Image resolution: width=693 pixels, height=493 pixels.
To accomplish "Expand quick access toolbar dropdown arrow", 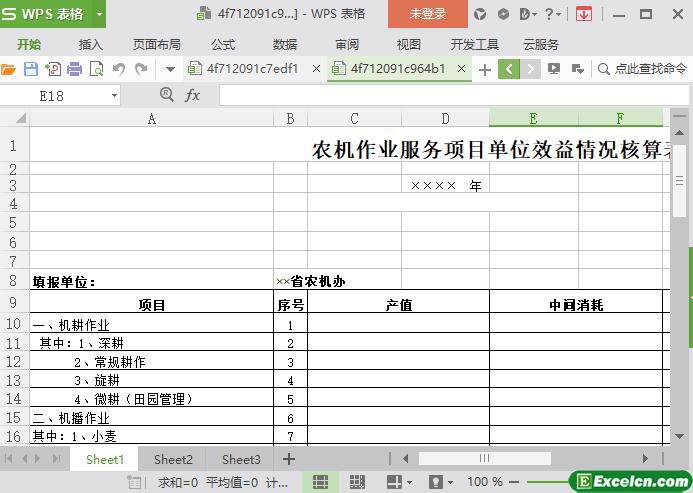I will pyautogui.click(x=170, y=69).
